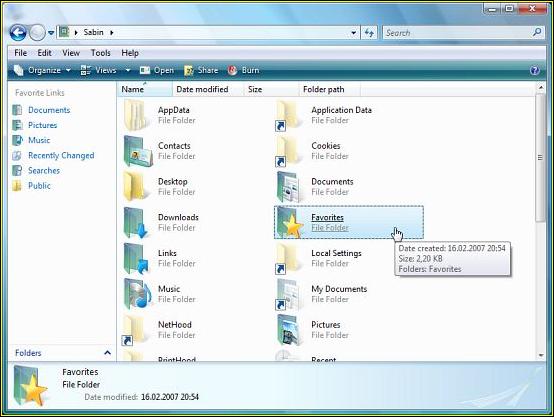
Task: Click the Refresh button beside address bar
Action: 369,33
